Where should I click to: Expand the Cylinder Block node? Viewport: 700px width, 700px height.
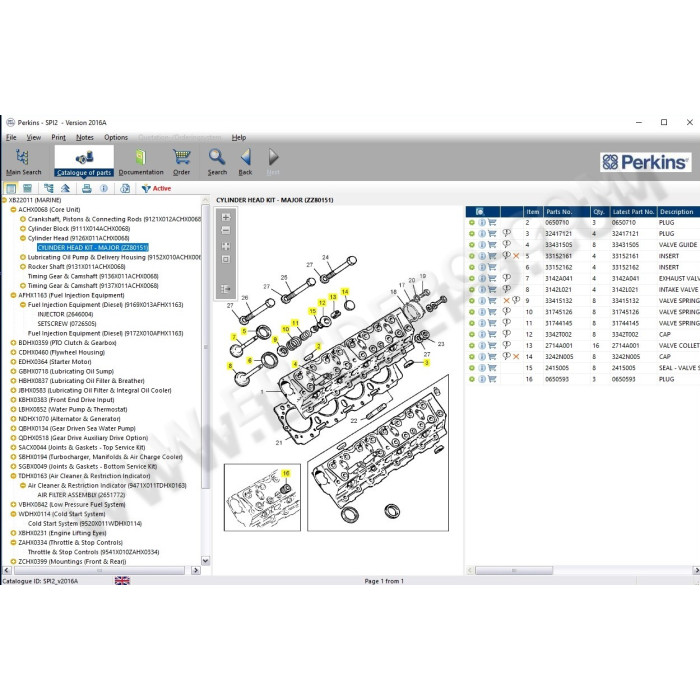tap(23, 229)
